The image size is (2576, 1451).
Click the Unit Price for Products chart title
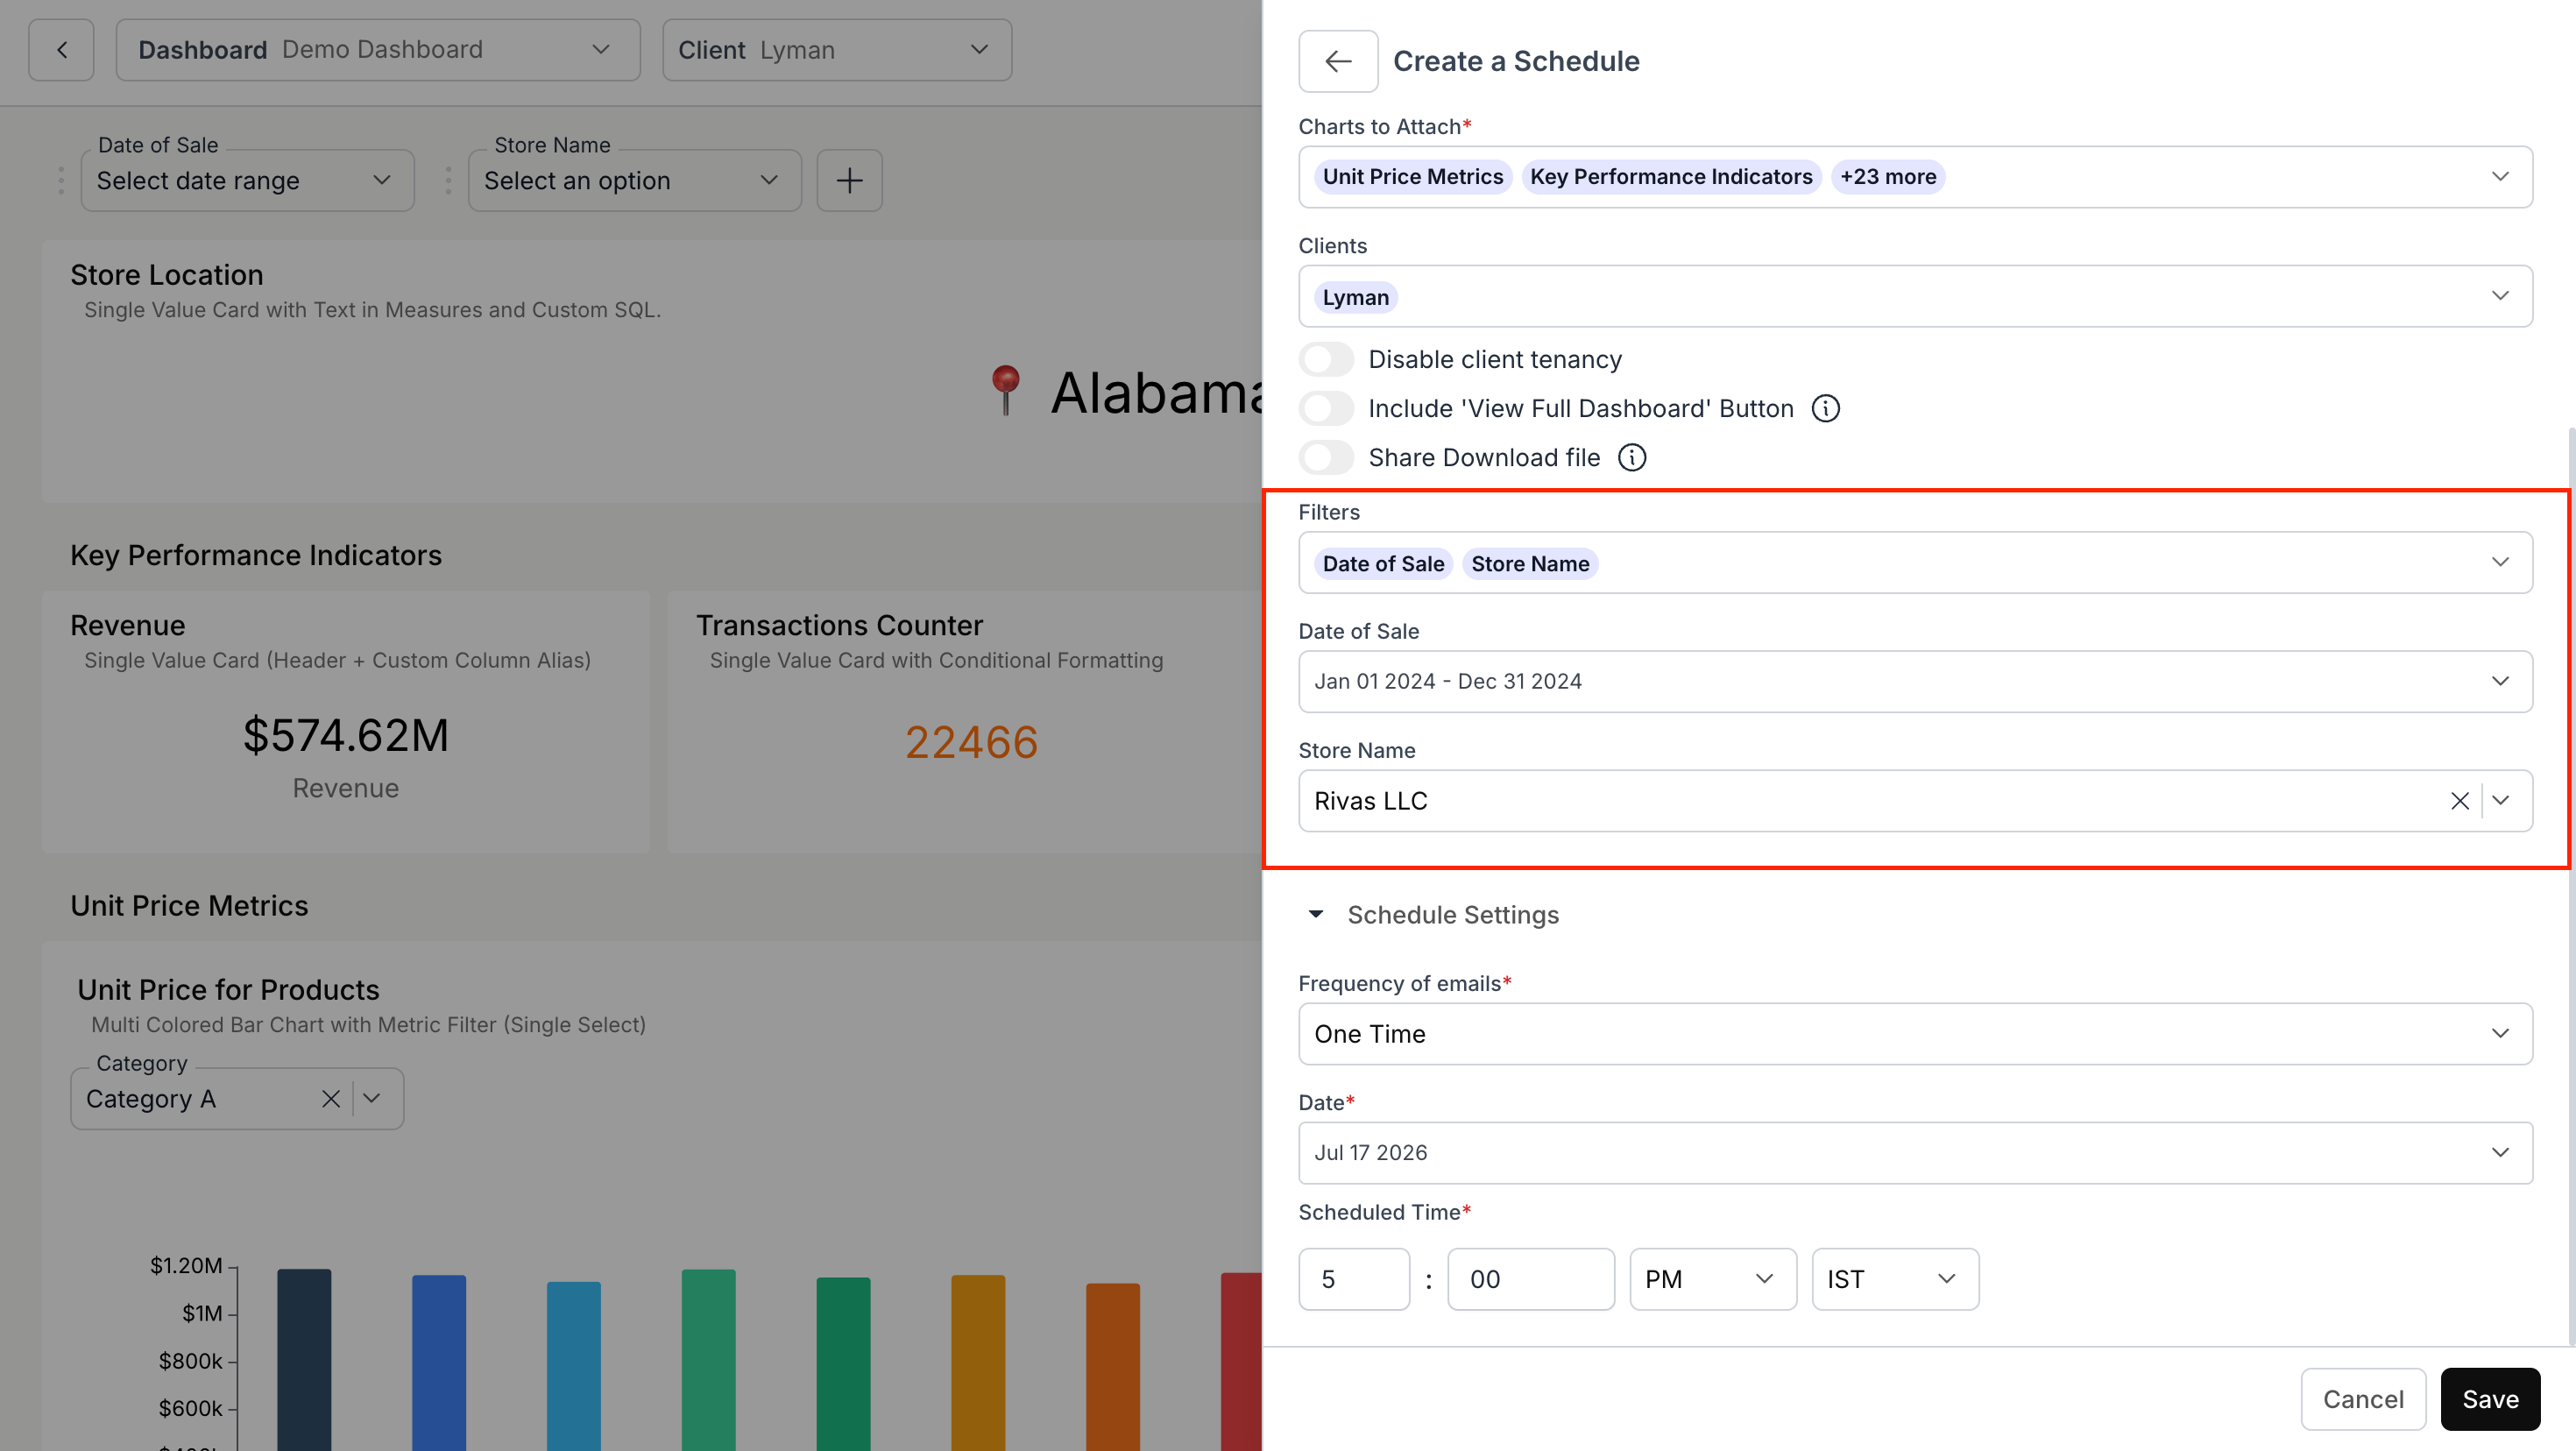point(228,990)
